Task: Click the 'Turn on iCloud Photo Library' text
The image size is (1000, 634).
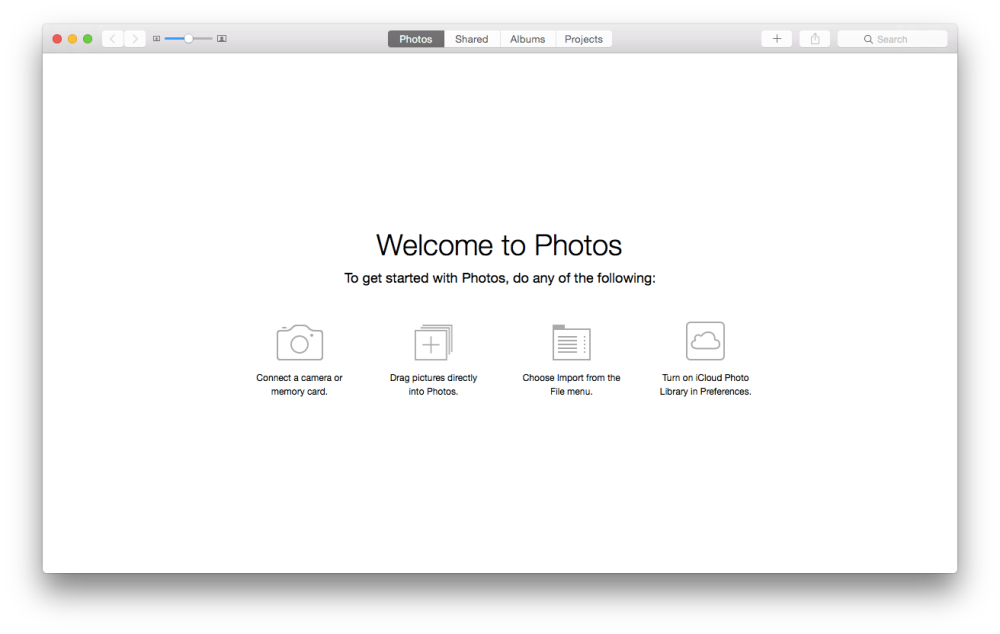Action: click(x=705, y=384)
